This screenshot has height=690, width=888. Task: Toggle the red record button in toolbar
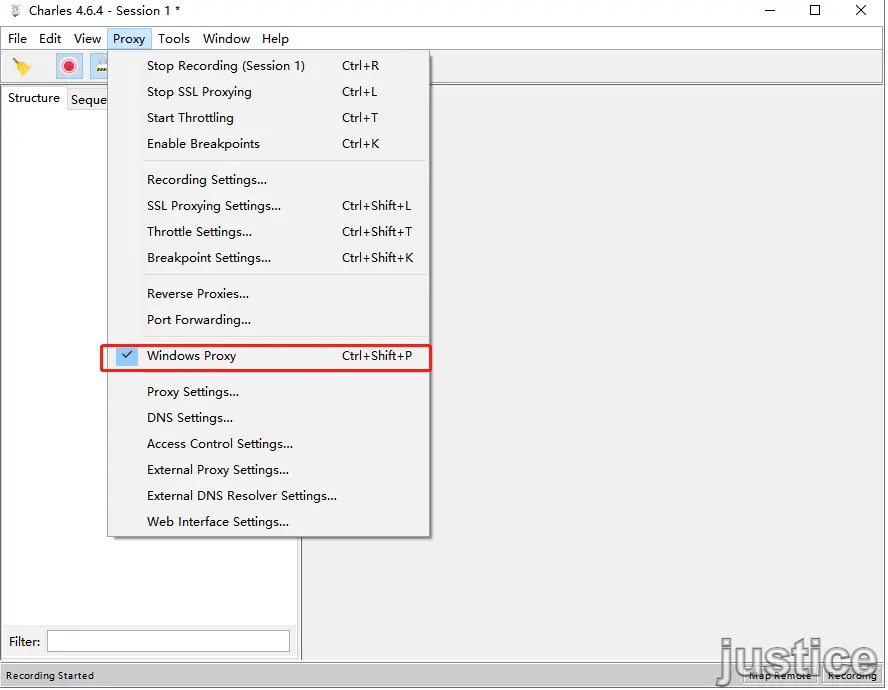tap(69, 66)
